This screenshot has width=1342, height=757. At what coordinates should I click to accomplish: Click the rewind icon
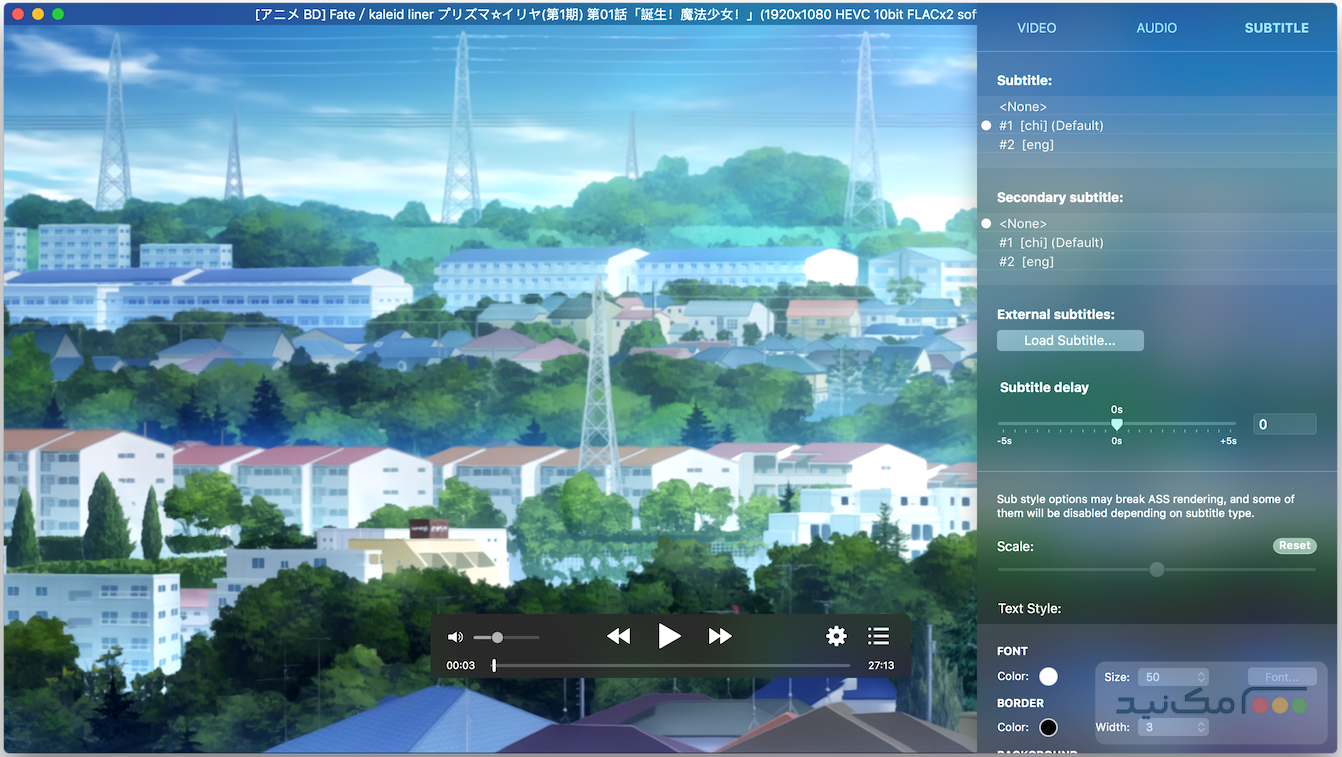pyautogui.click(x=618, y=636)
